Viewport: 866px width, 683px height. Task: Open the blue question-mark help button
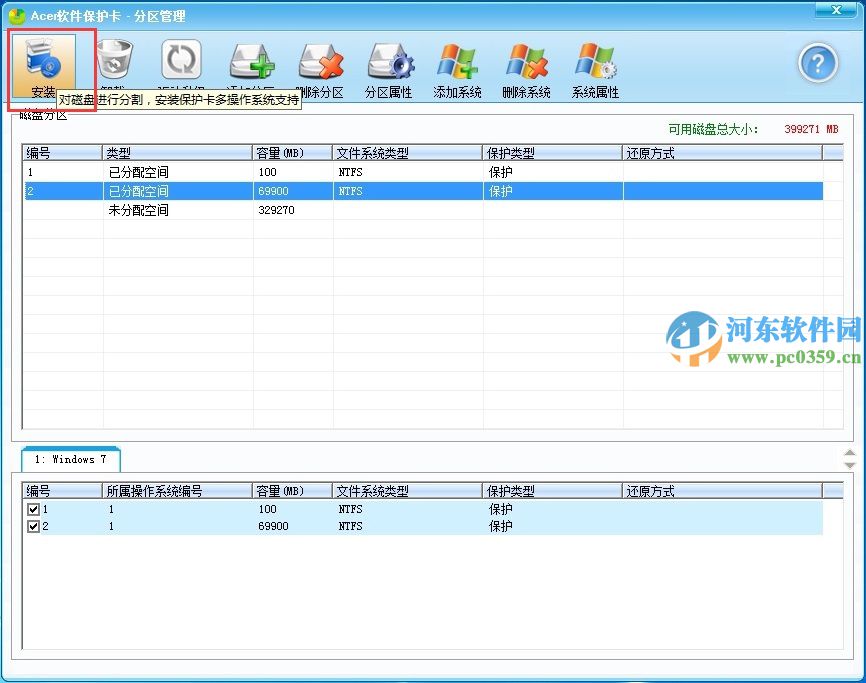818,63
